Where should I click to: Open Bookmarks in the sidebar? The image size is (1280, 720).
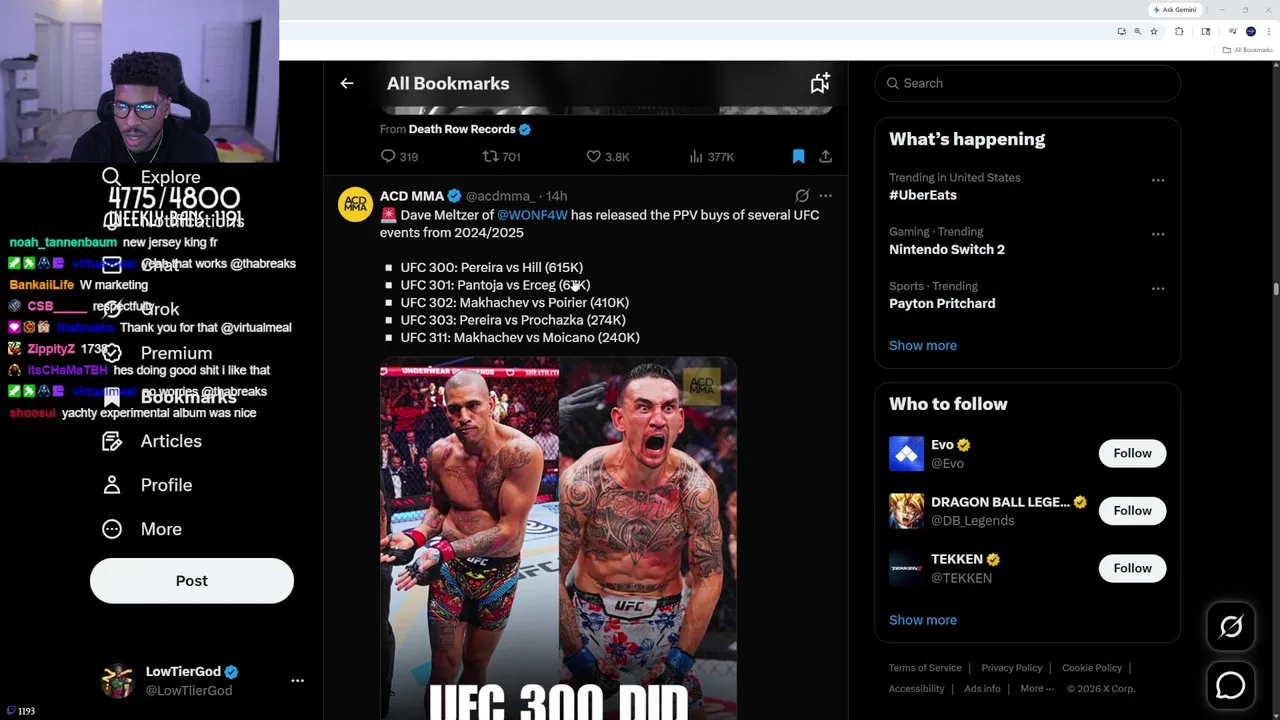[169, 397]
